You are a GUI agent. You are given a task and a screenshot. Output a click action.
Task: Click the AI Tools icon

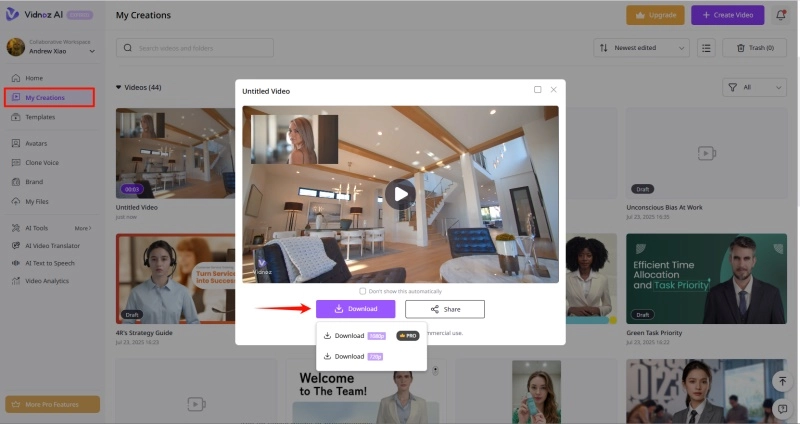point(16,228)
